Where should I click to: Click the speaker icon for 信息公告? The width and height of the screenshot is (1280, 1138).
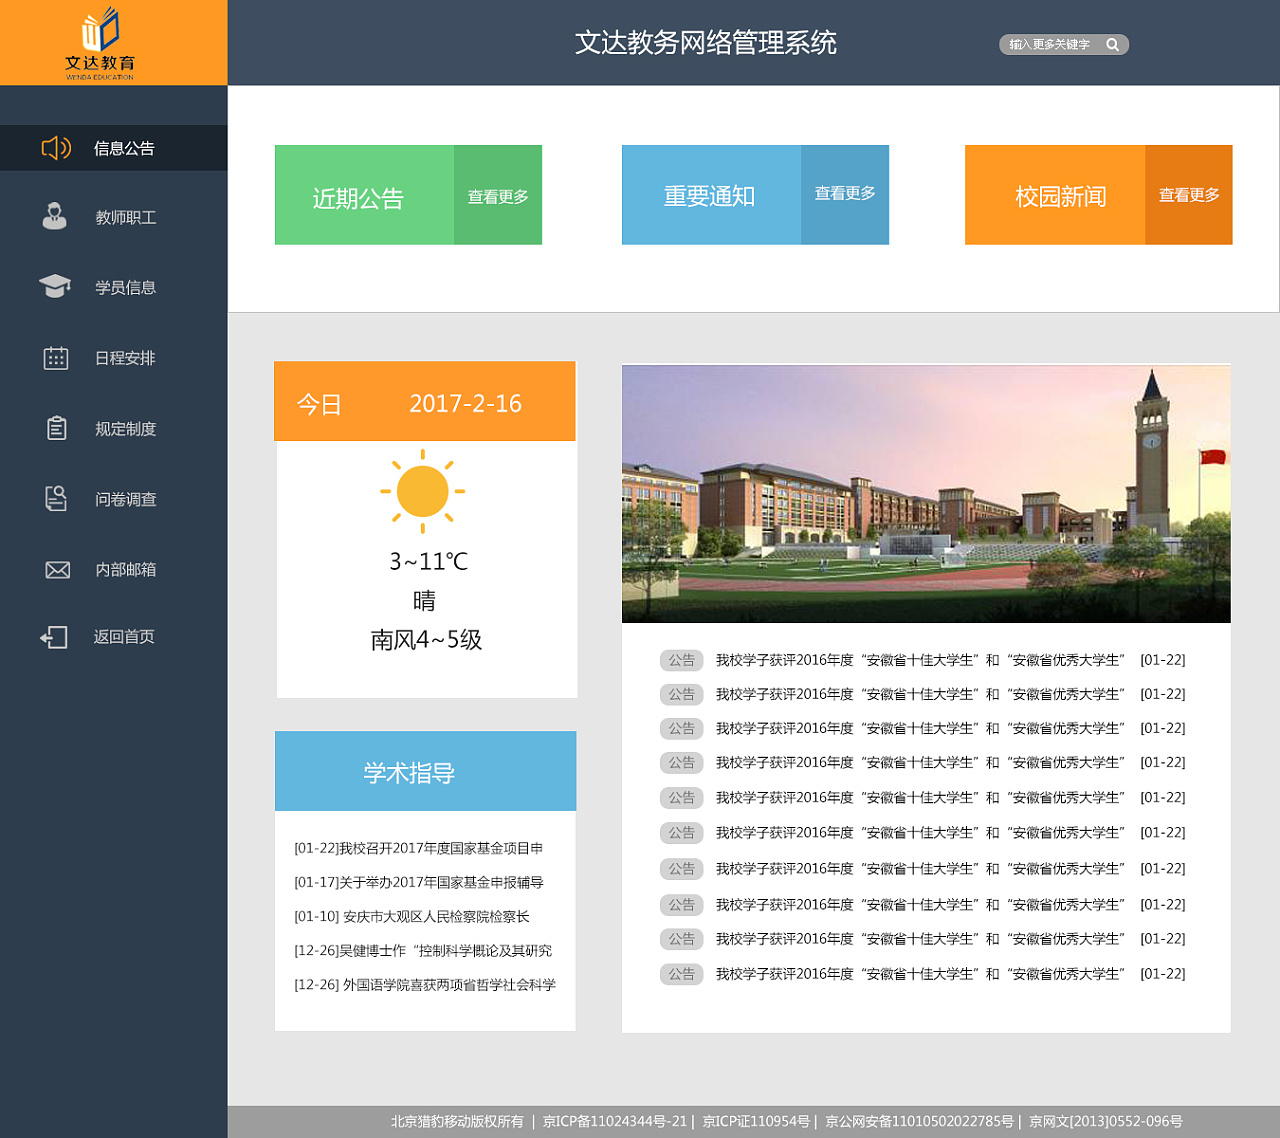[x=56, y=148]
